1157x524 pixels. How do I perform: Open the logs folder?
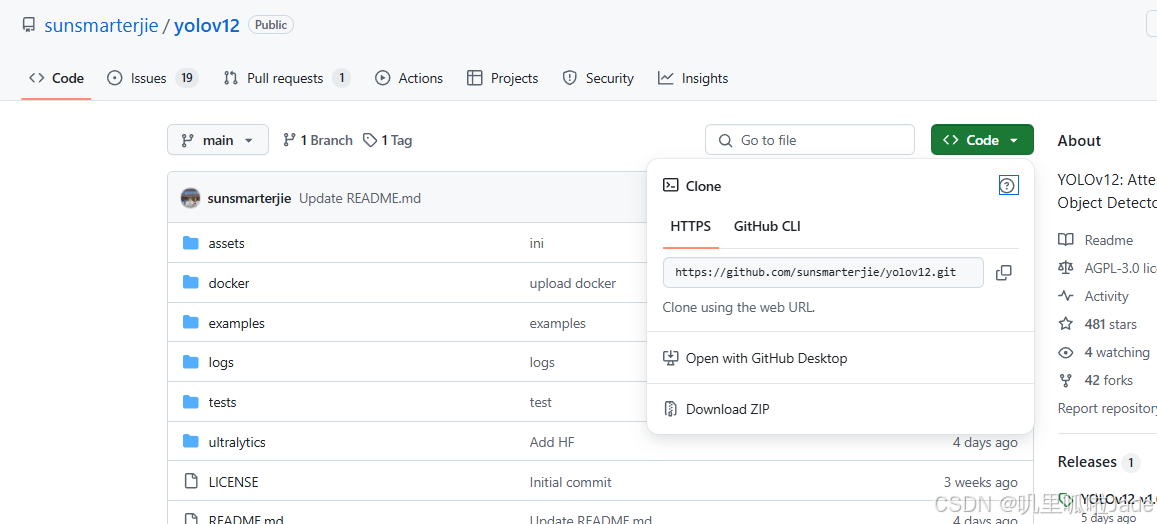pos(221,363)
